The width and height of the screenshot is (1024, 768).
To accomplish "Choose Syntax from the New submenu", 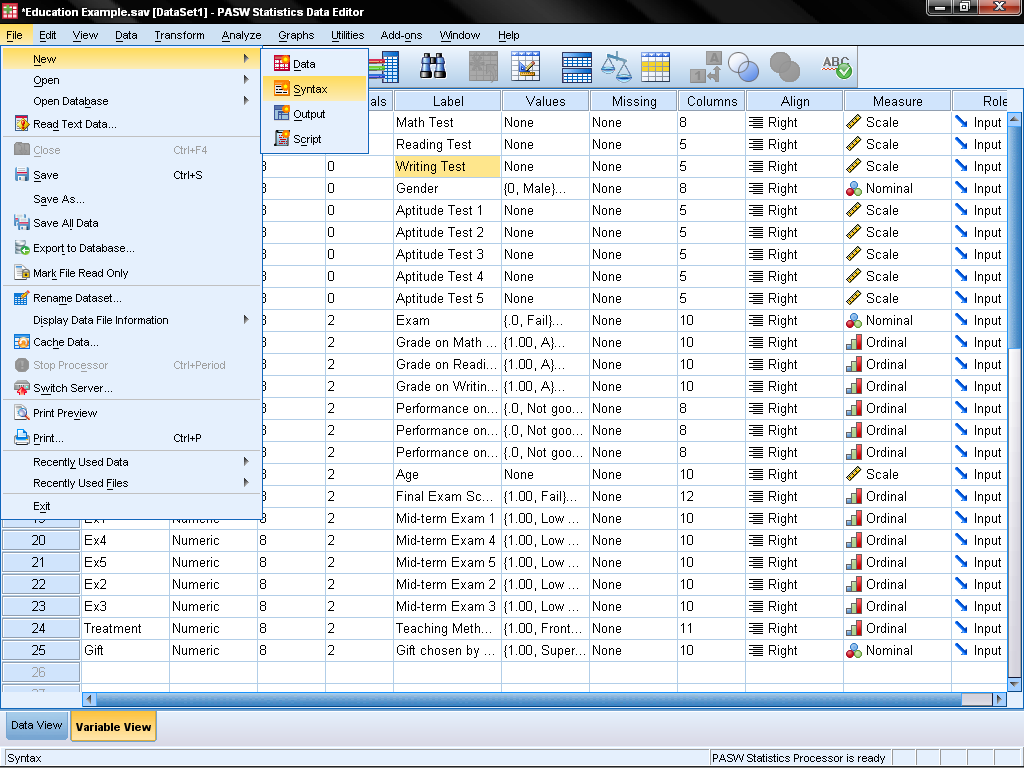I will (x=310, y=89).
